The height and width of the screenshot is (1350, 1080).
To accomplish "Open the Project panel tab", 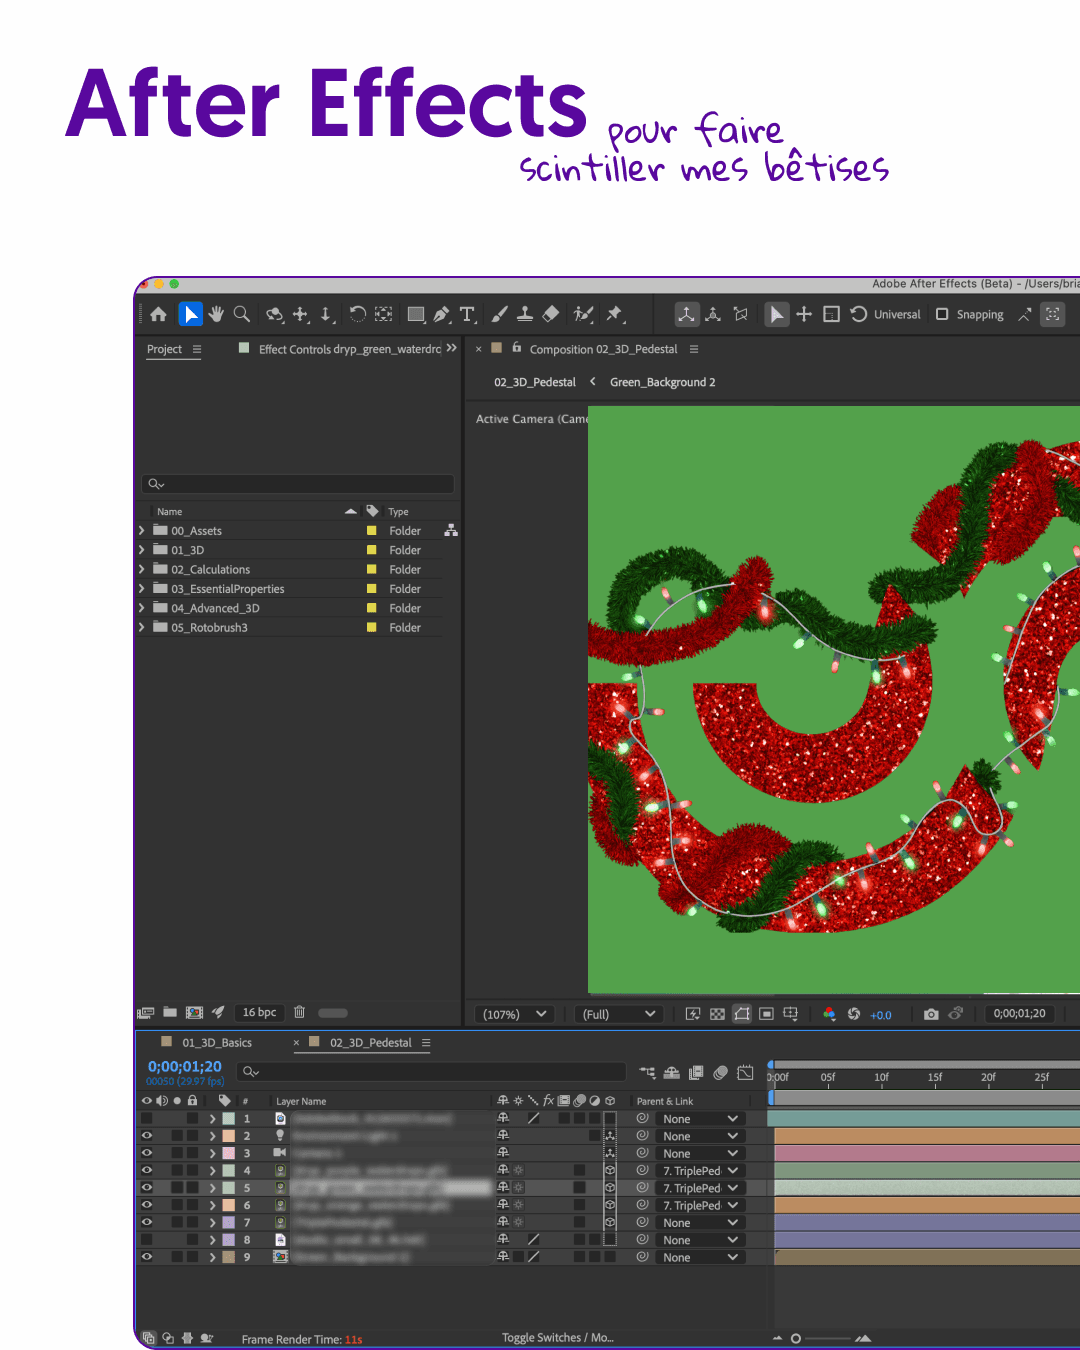I will 164,349.
